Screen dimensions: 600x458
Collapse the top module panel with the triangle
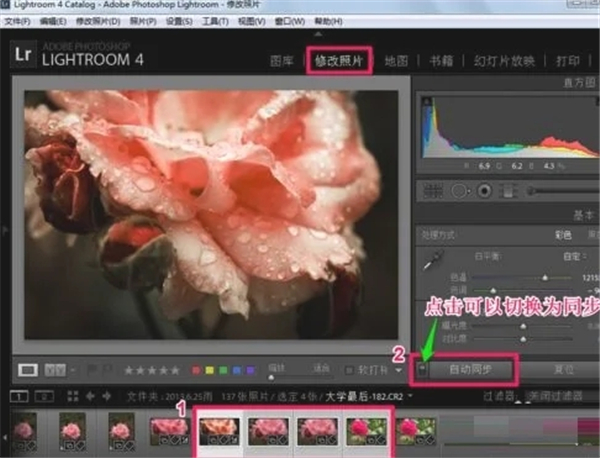tap(318, 34)
